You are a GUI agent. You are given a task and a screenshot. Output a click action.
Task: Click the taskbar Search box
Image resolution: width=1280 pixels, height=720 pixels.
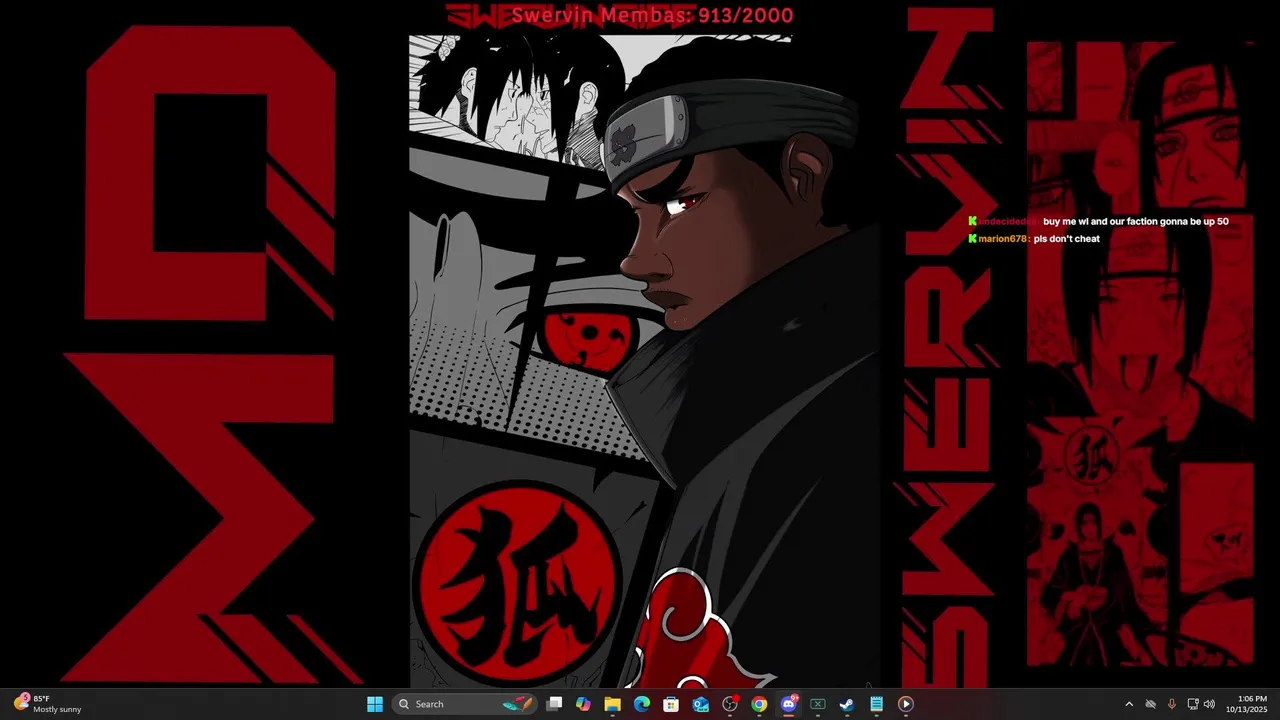(465, 704)
